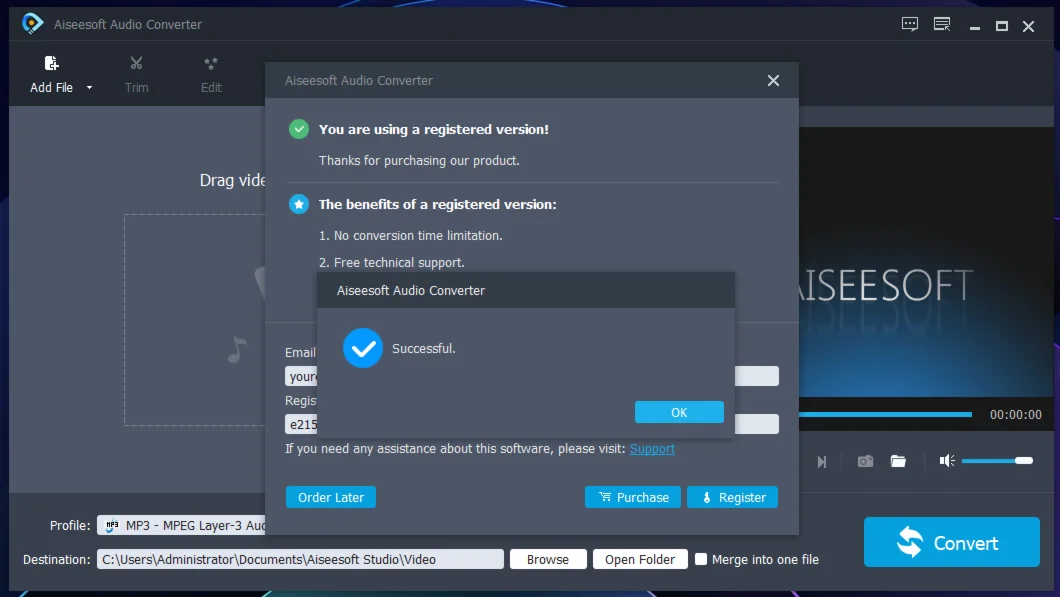1060x597 pixels.
Task: Click the Browse button
Action: click(x=548, y=559)
